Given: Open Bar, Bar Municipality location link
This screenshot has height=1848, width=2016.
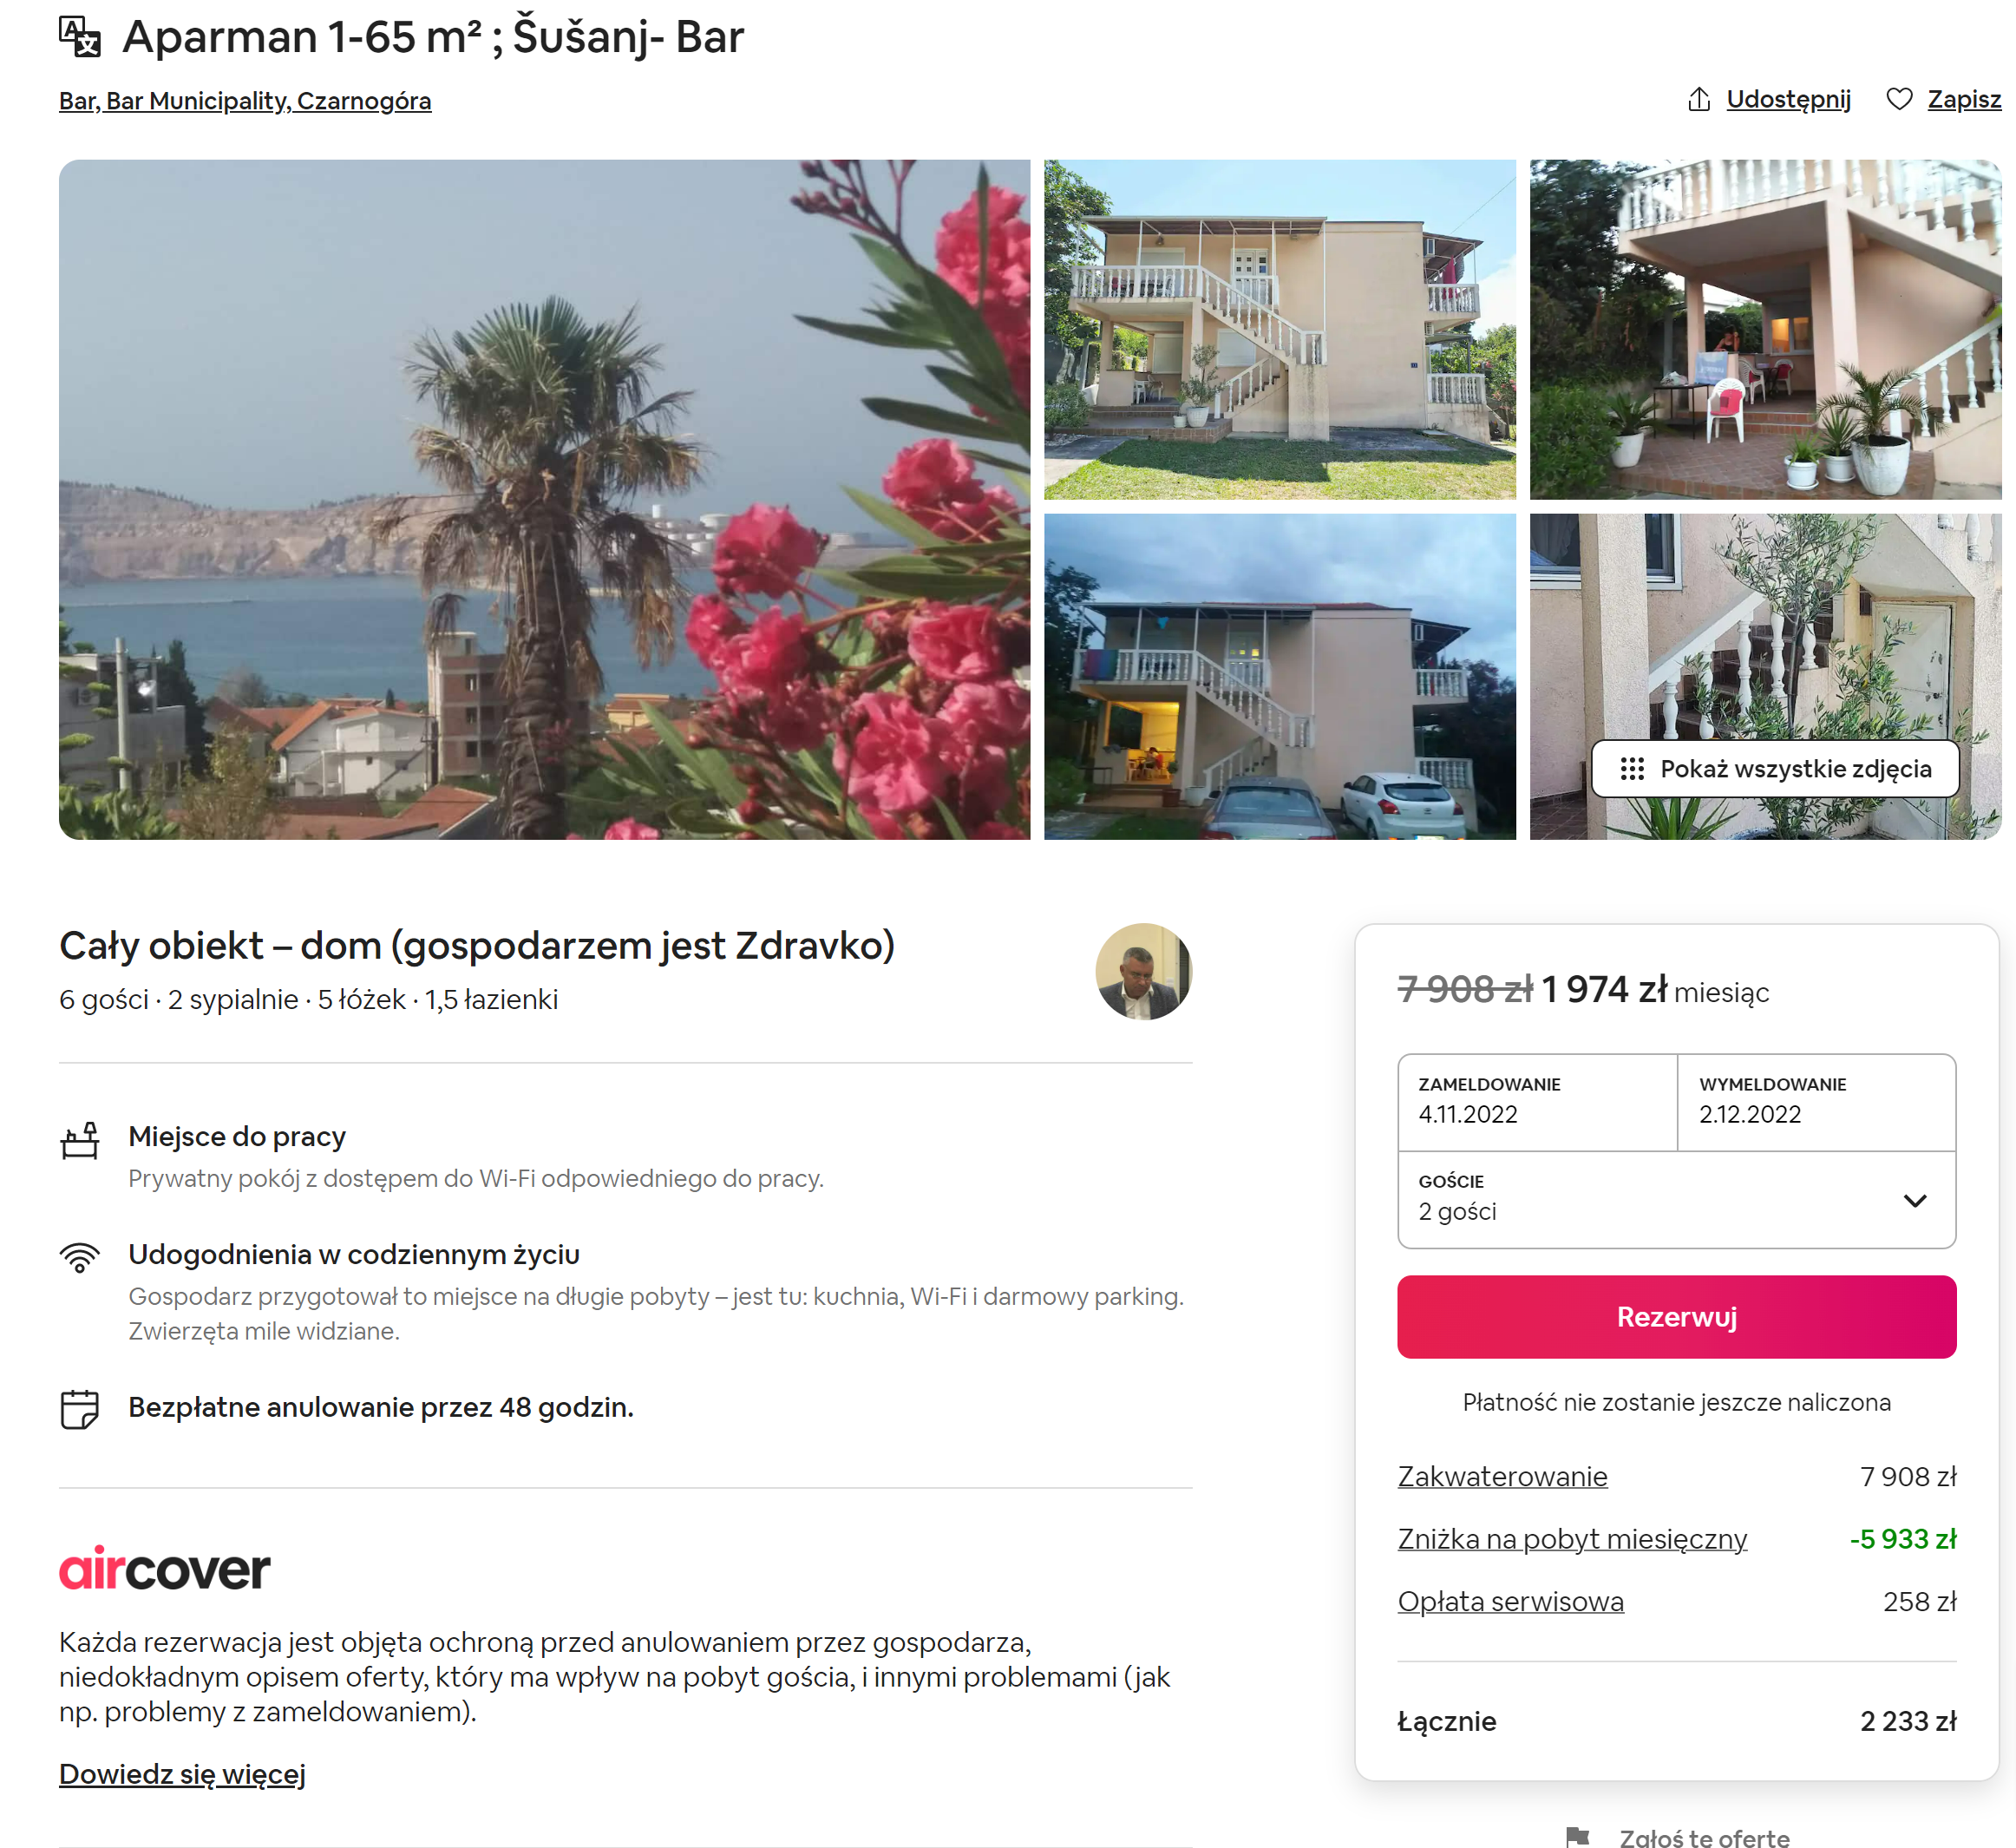Looking at the screenshot, I should (x=245, y=101).
